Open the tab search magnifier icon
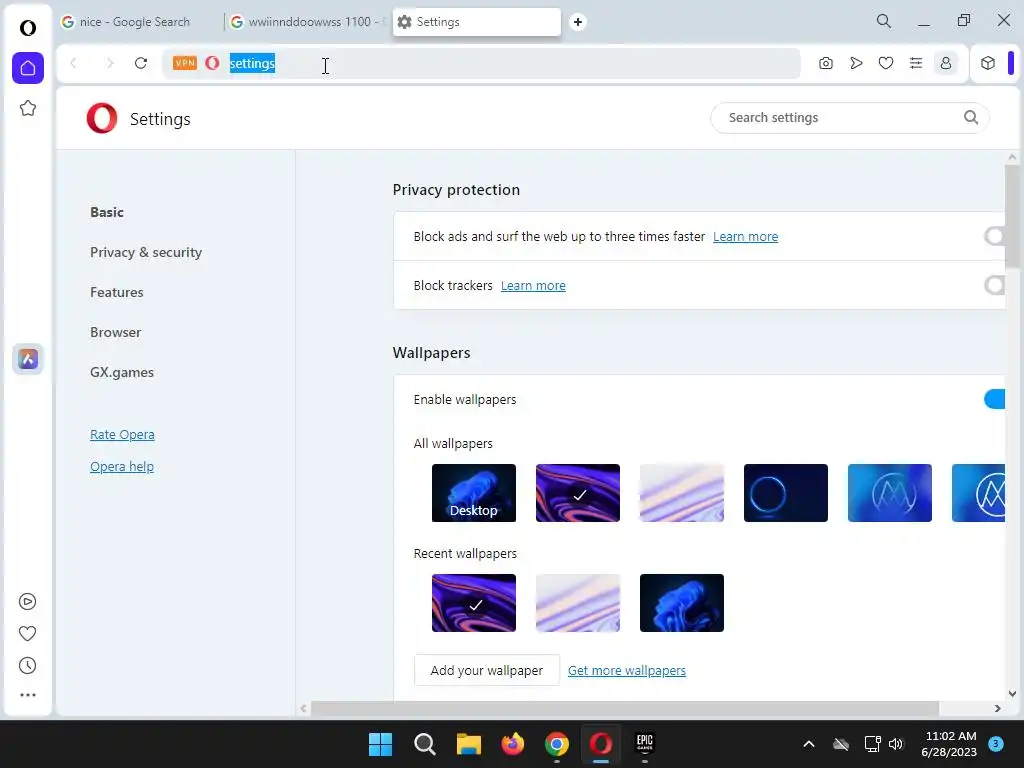Viewport: 1024px width, 768px height. 884,21
